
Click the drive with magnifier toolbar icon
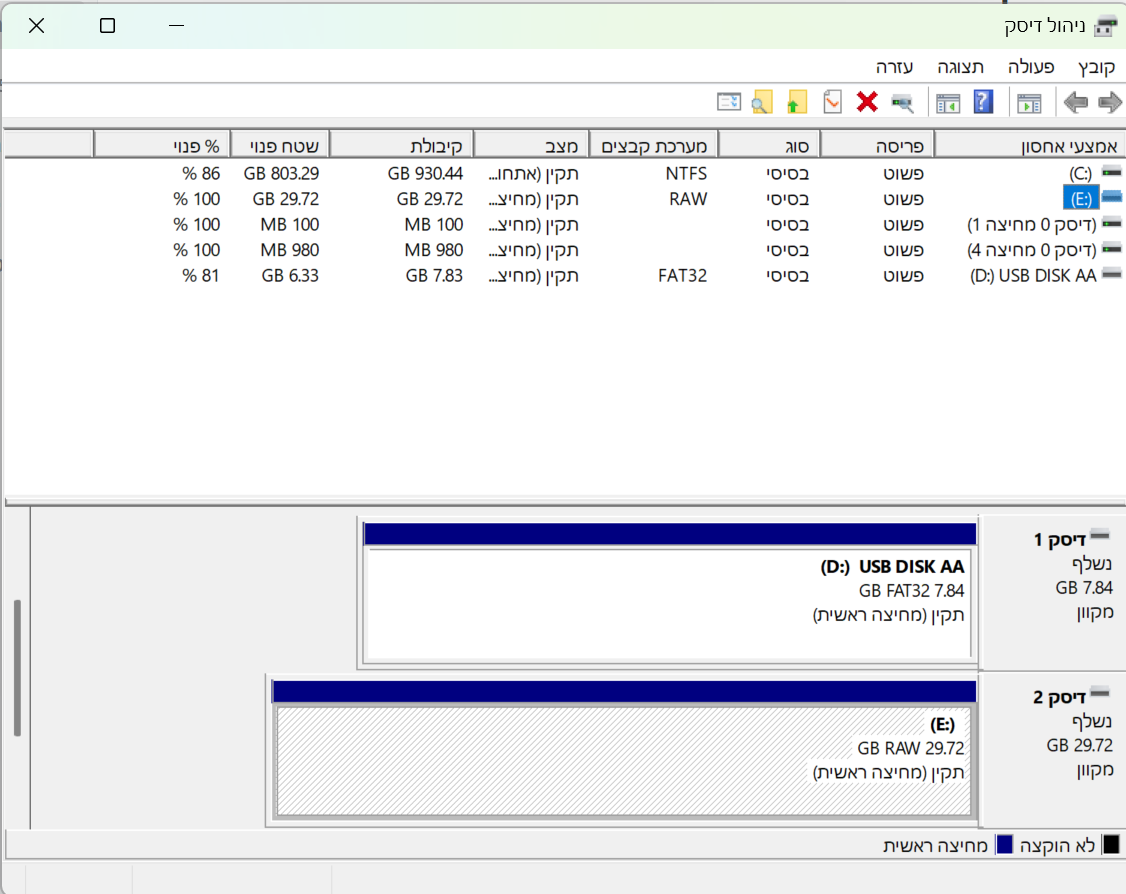902,102
